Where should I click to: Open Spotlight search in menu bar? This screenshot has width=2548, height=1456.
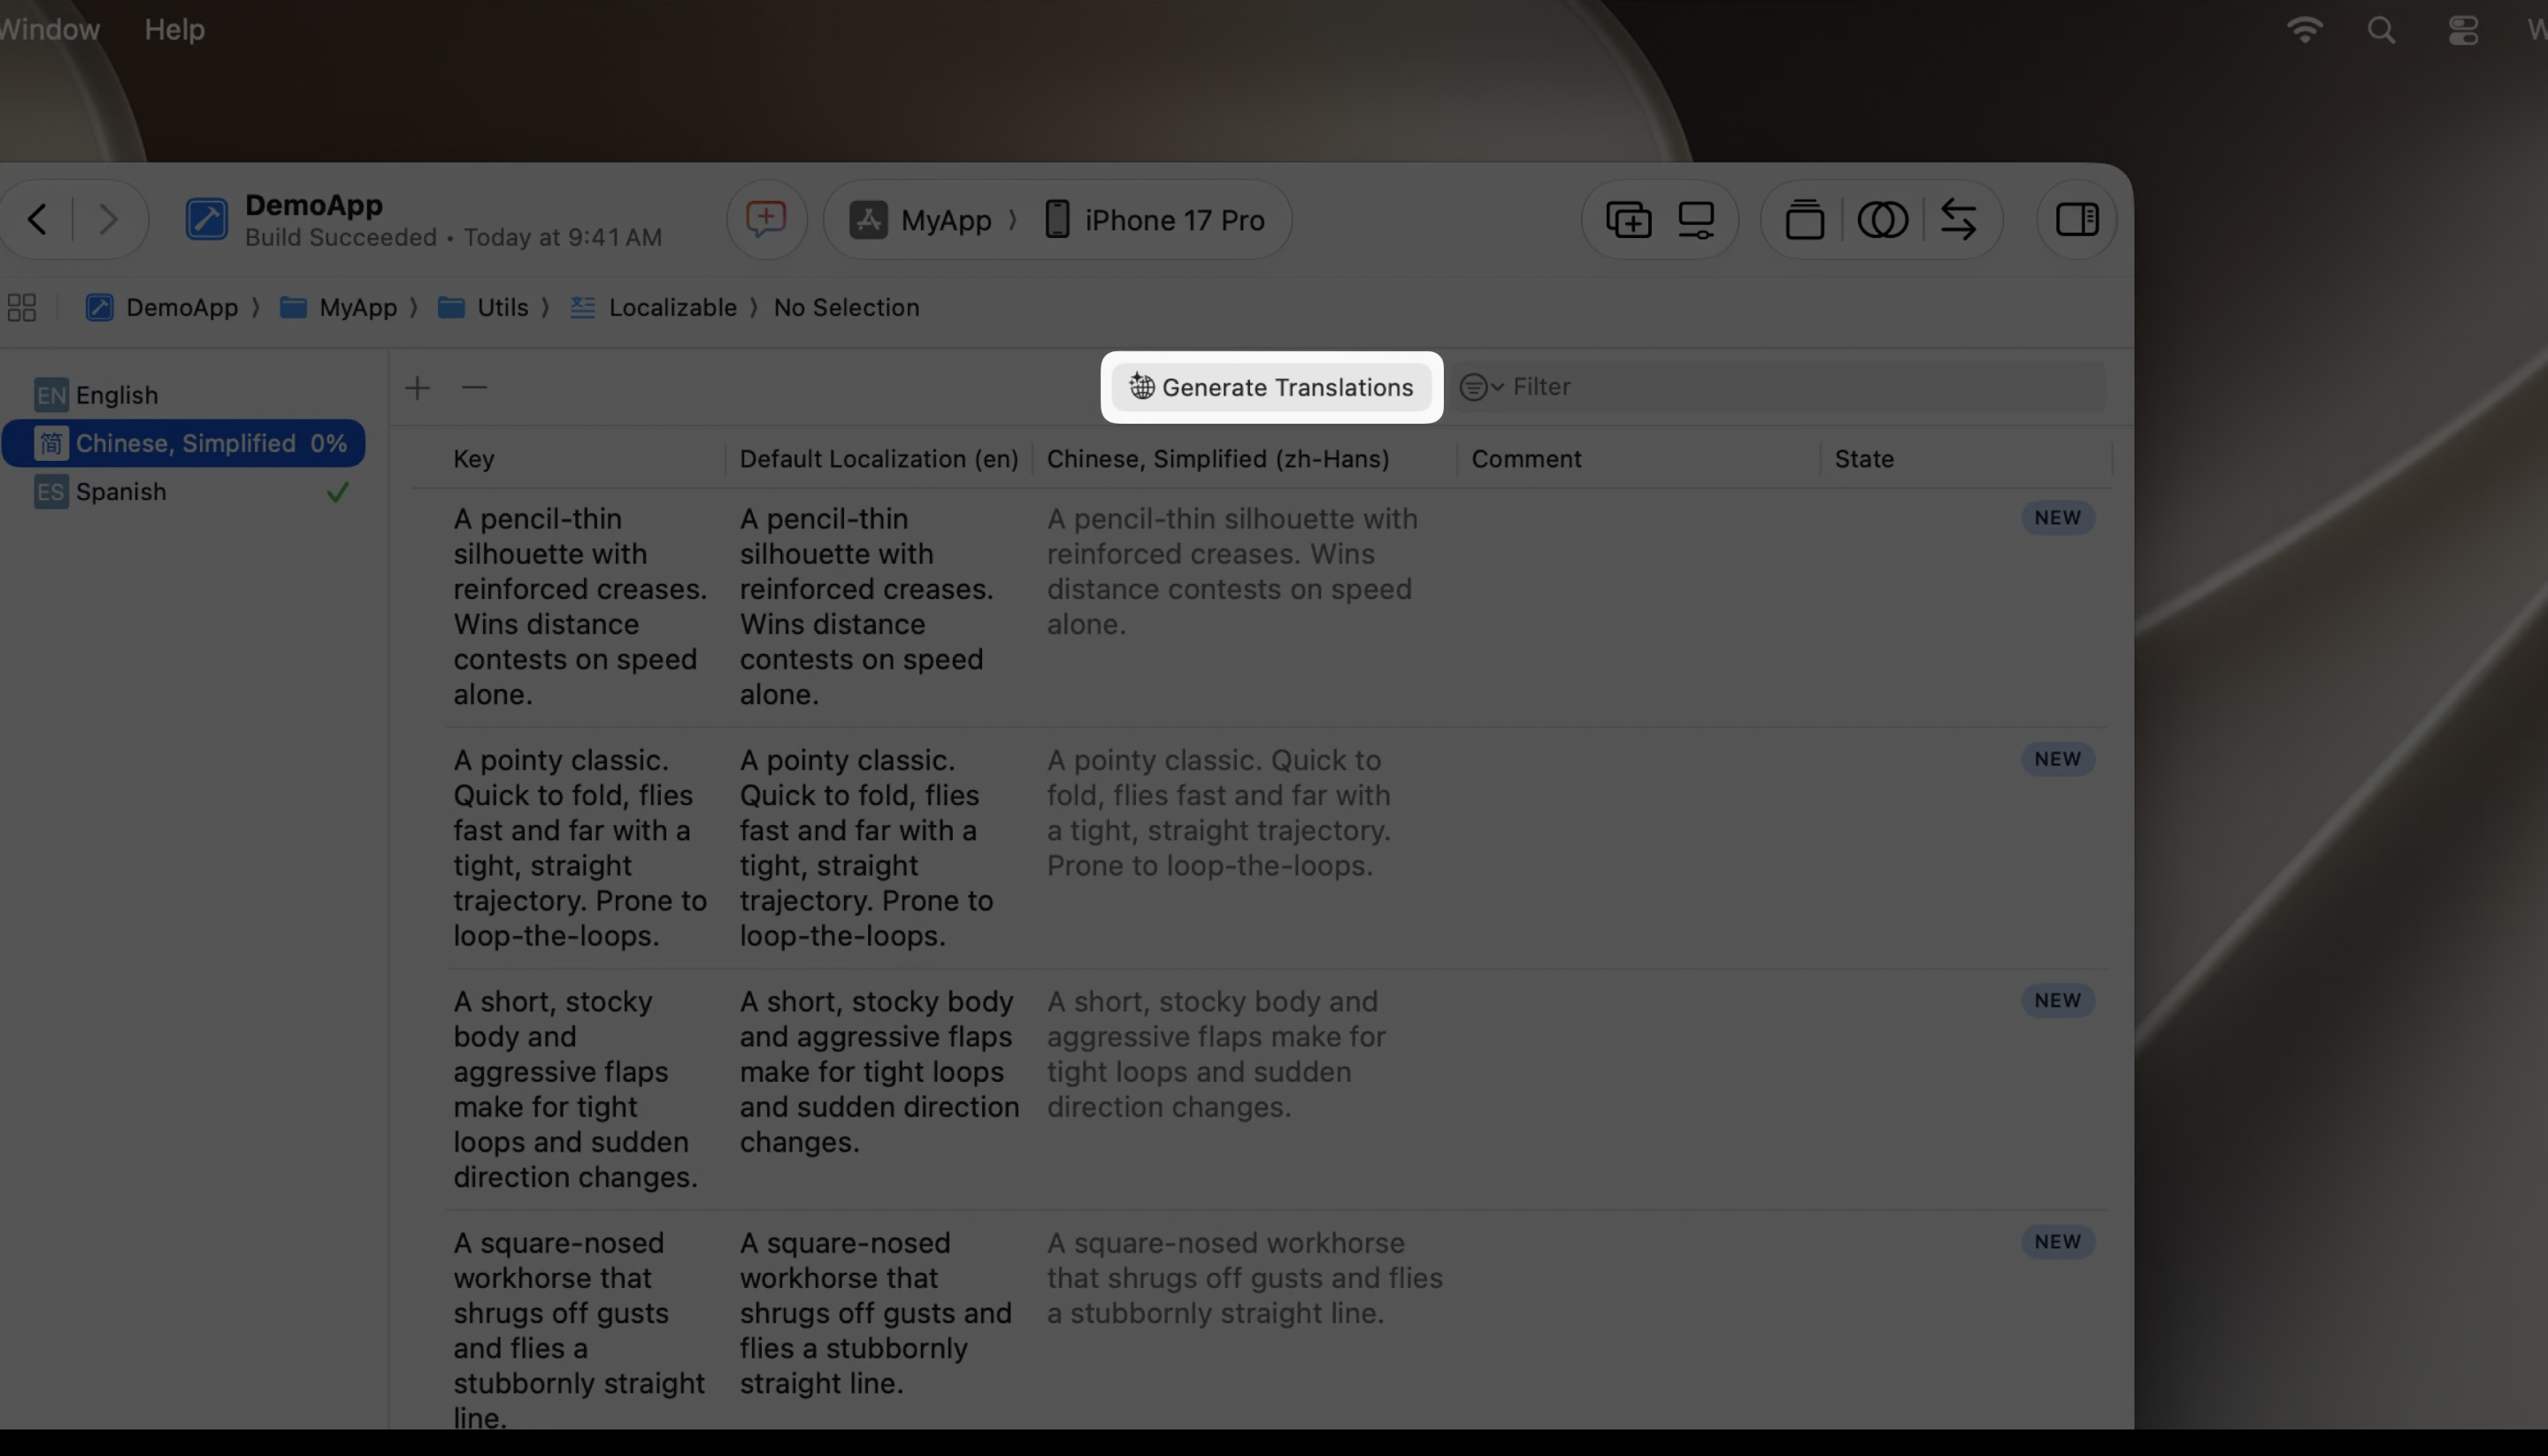click(2381, 30)
